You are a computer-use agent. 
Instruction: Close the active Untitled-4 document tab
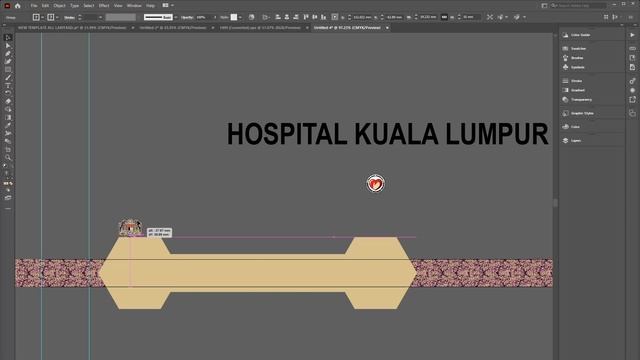click(x=387, y=28)
